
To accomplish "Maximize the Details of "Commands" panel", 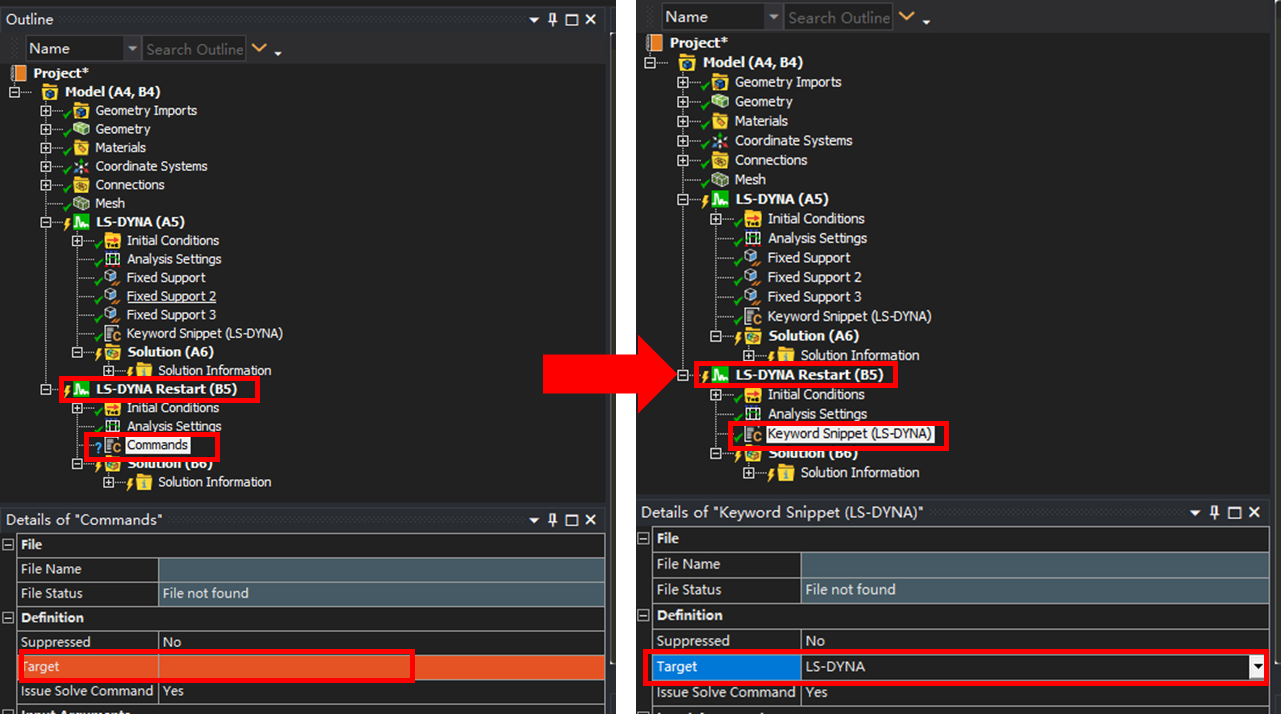I will [572, 520].
